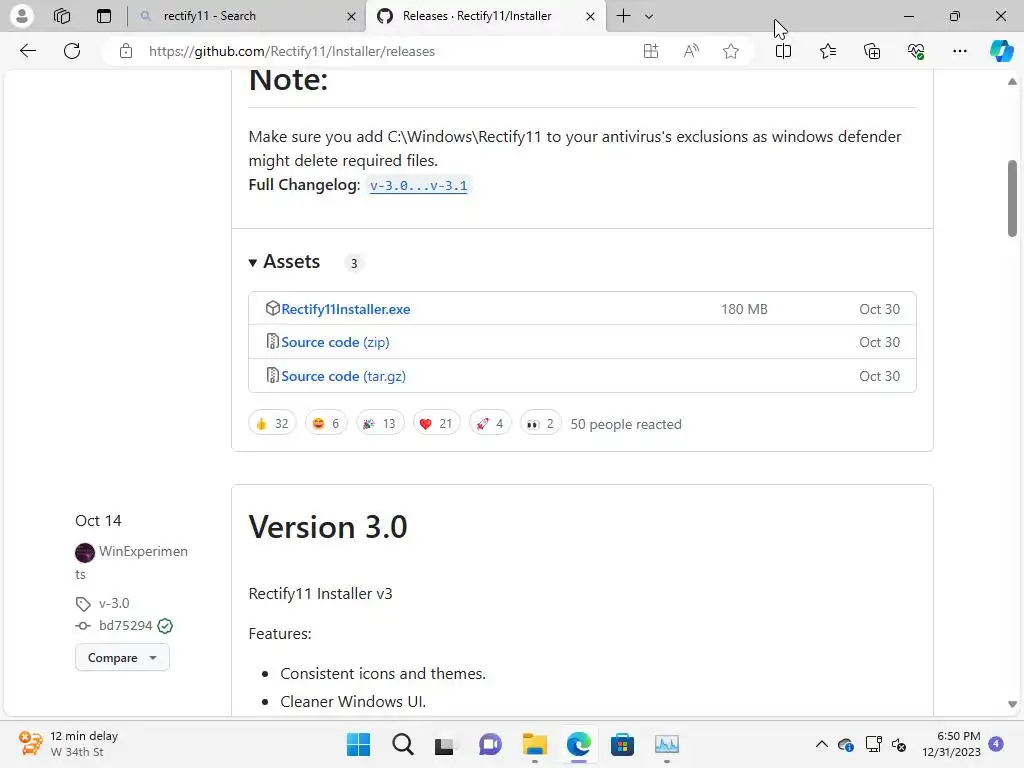Add this page to favorites star
Image resolution: width=1024 pixels, height=768 pixels.
coord(731,51)
